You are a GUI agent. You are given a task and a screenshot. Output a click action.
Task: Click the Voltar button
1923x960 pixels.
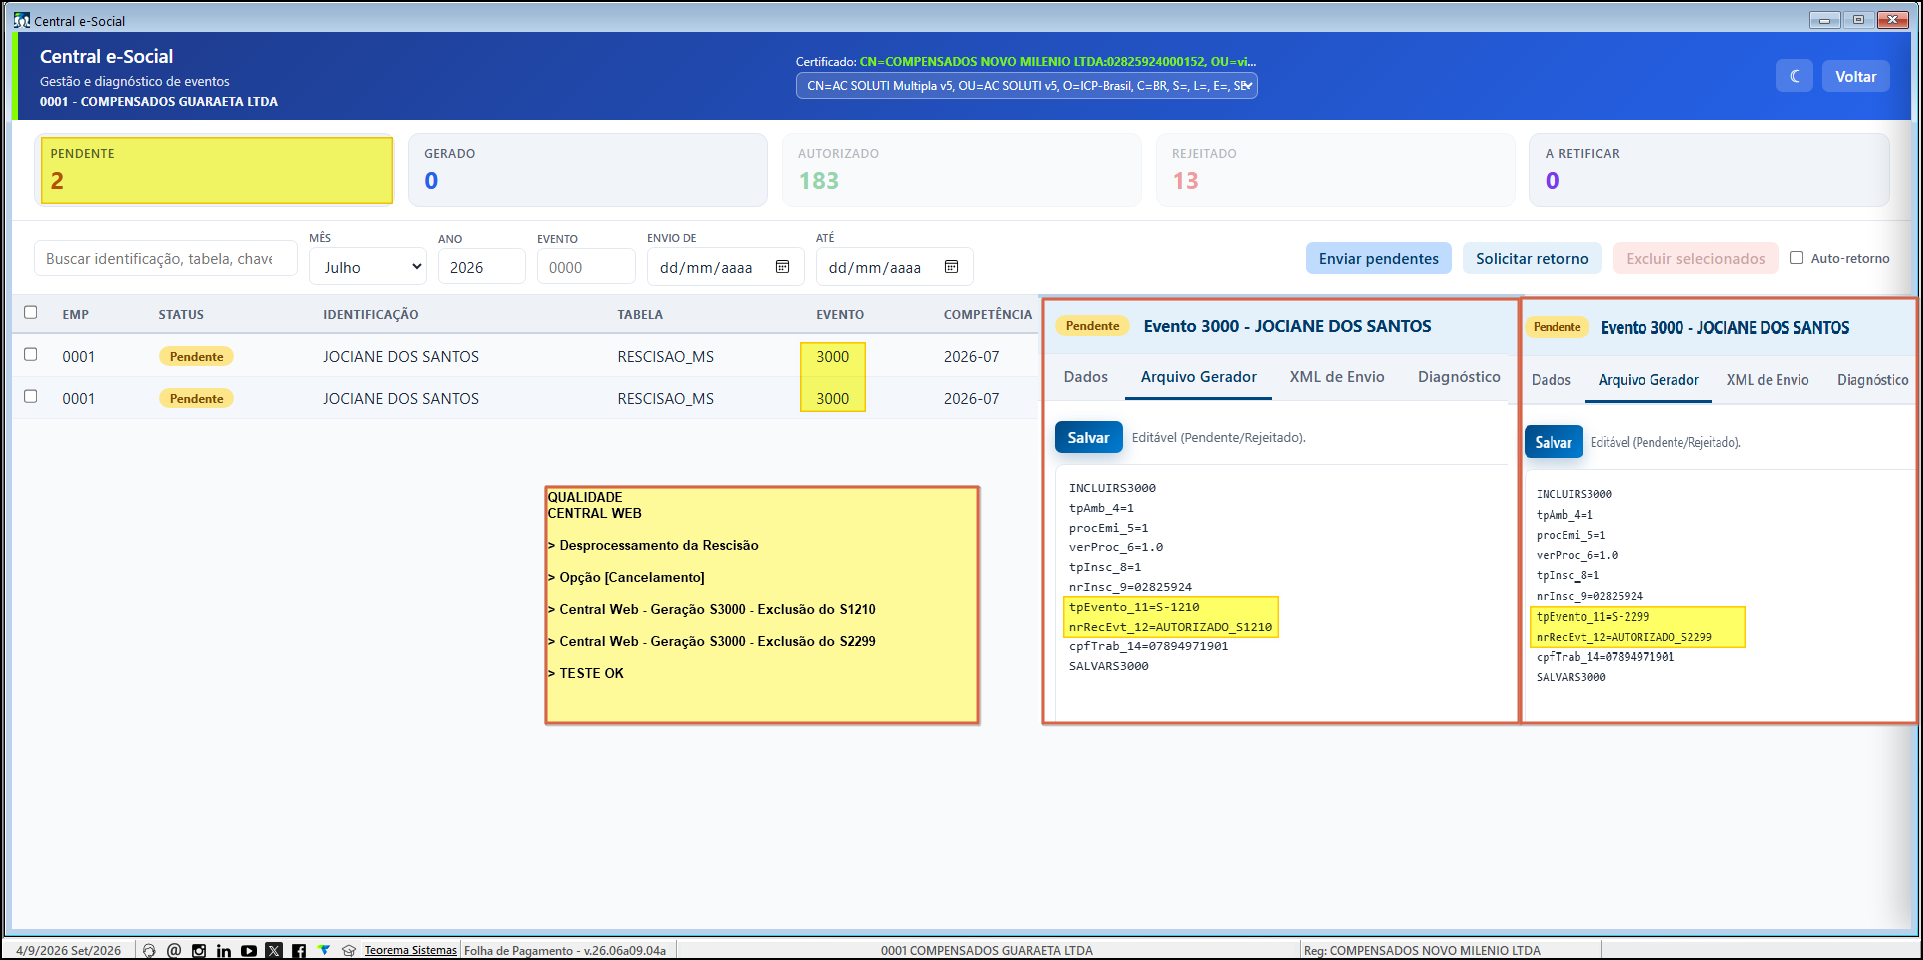coord(1855,77)
